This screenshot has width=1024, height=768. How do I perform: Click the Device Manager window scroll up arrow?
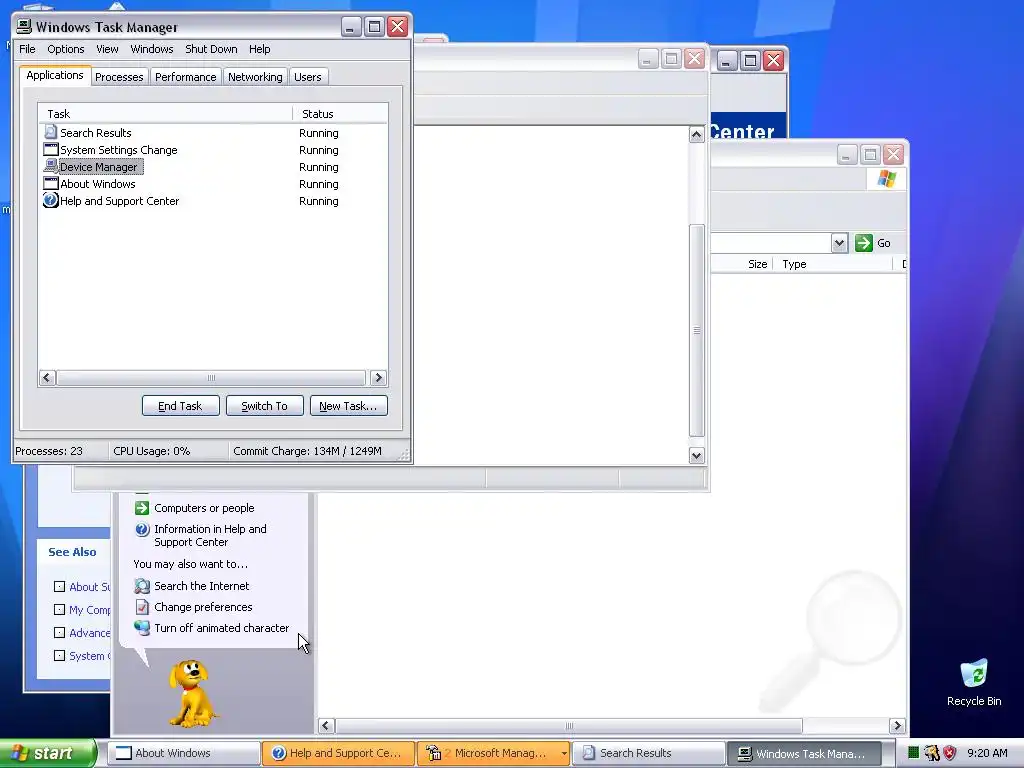696,135
